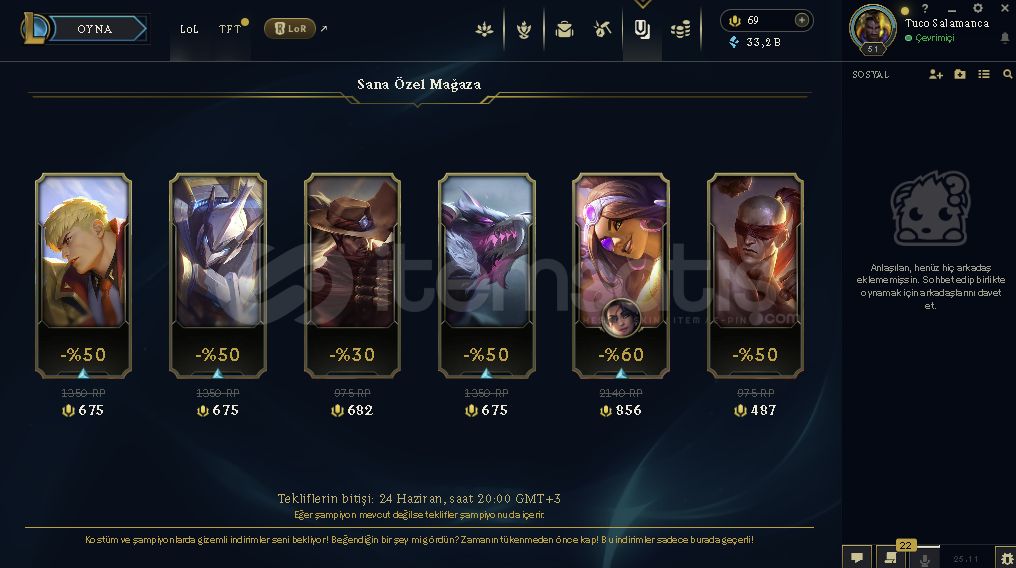Click the add friend icon

pyautogui.click(x=935, y=74)
